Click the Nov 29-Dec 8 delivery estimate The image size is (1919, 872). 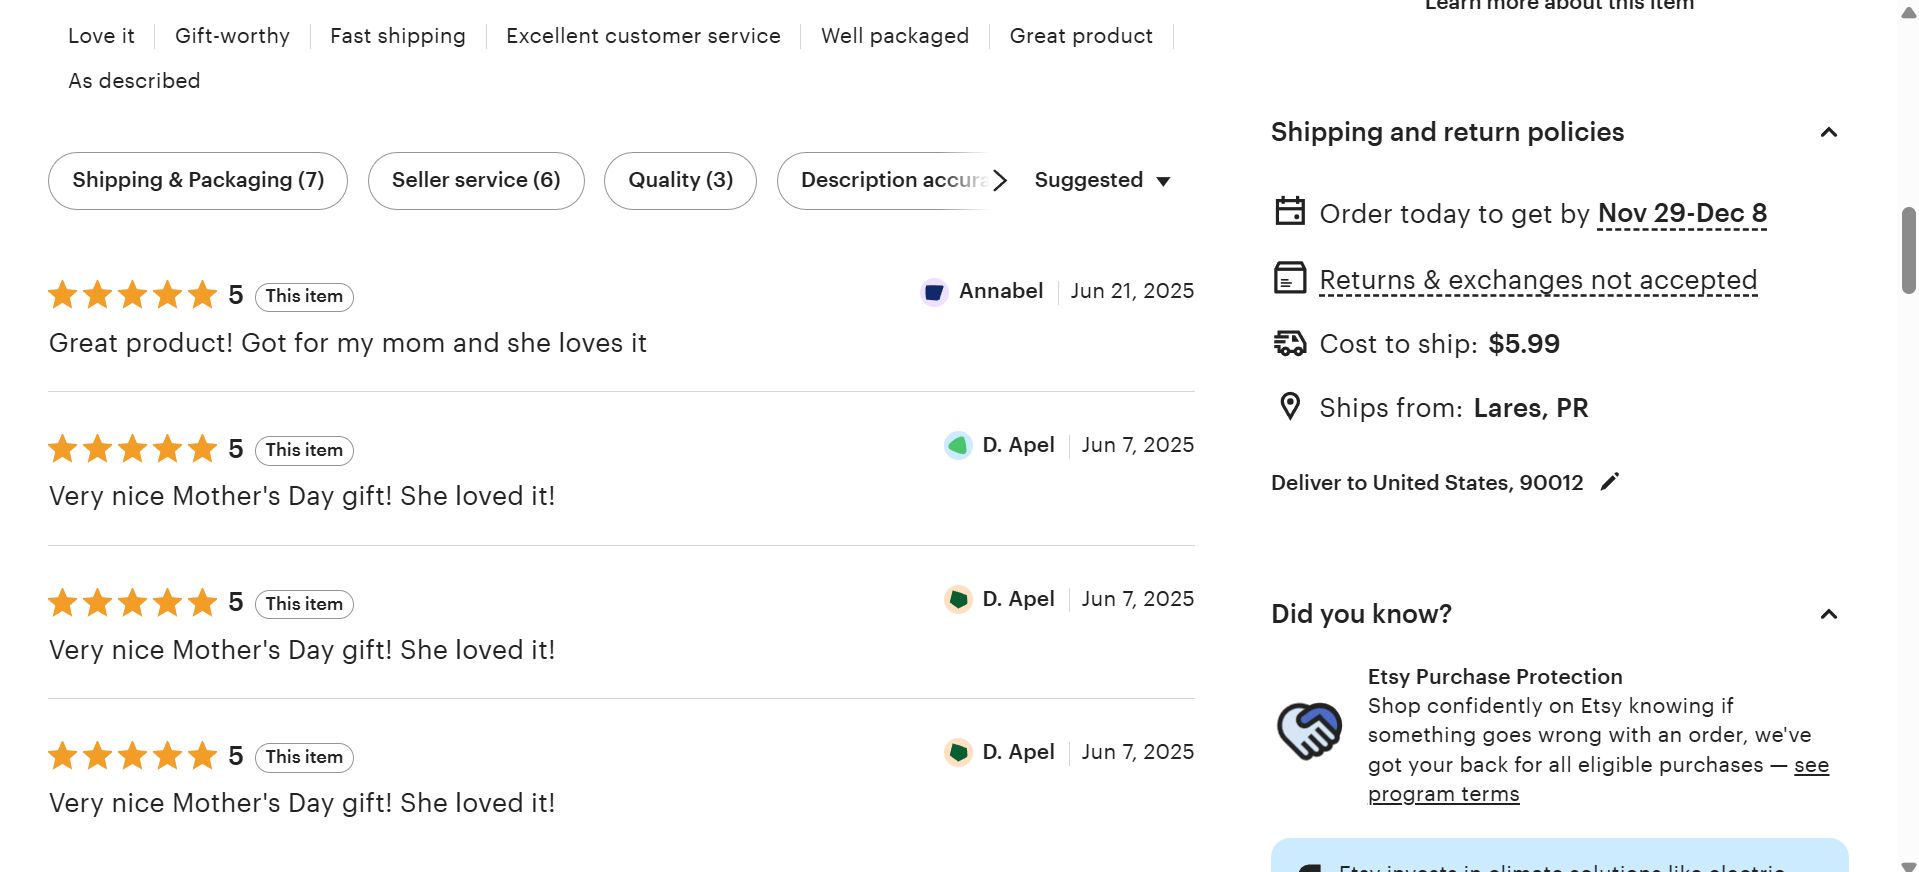[1682, 214]
